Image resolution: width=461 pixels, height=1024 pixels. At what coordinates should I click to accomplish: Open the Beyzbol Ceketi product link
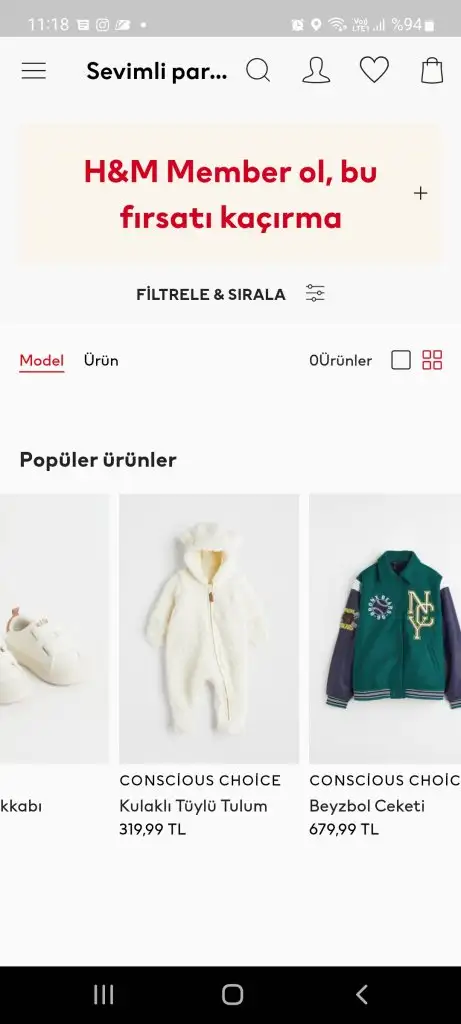coord(367,806)
